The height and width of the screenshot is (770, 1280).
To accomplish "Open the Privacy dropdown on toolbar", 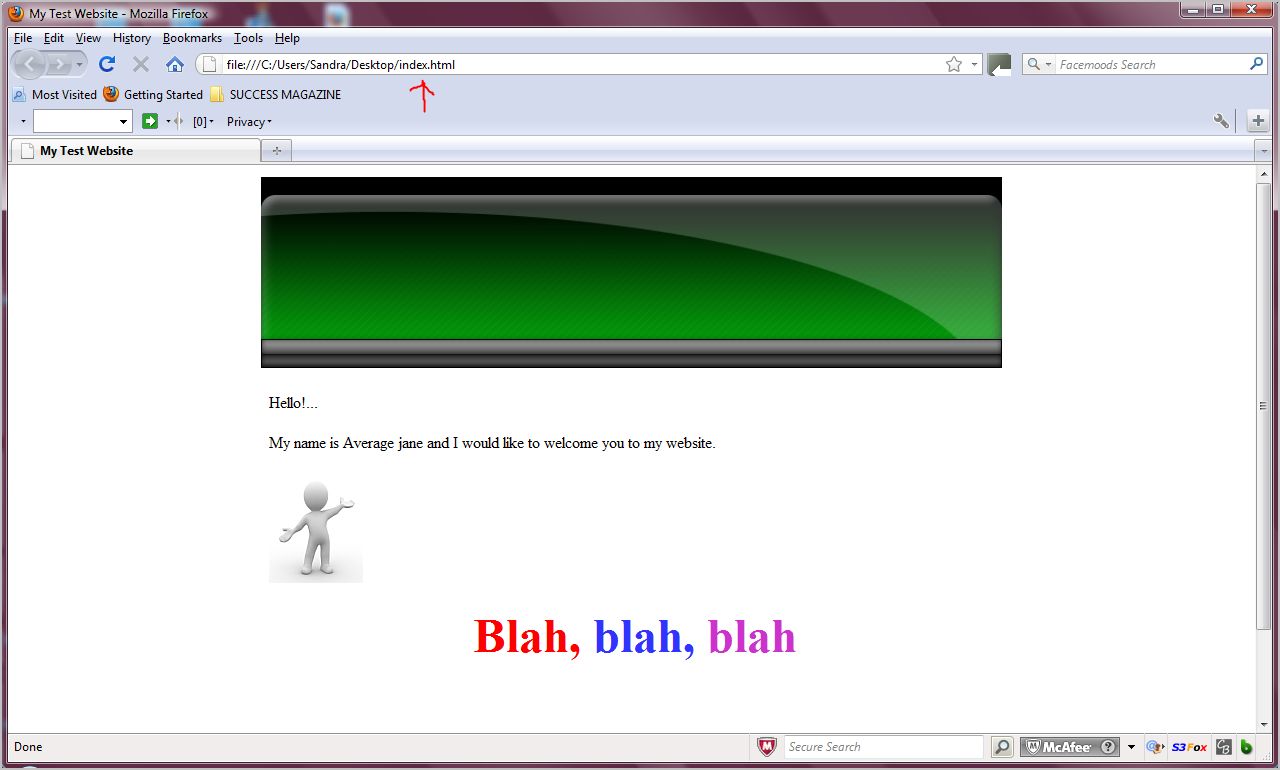I will [249, 122].
